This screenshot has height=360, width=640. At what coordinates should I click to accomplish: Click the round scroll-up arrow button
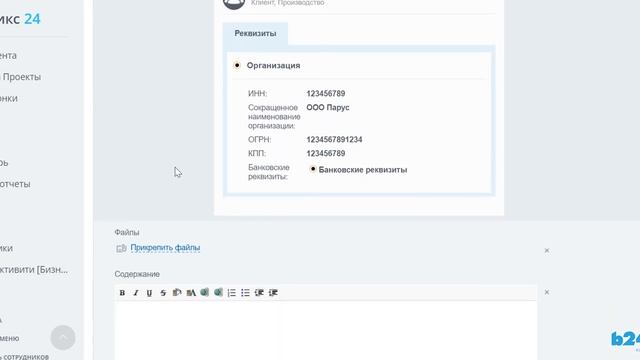(x=63, y=338)
